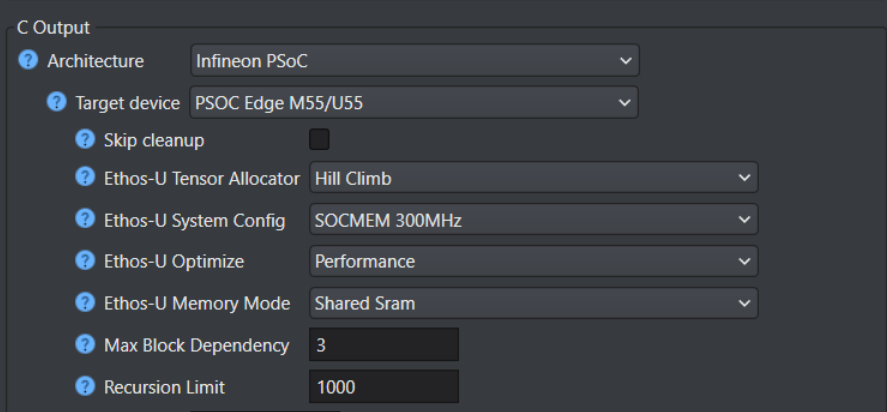
Task: Expand the Ethos-U System Config dropdown
Action: click(x=533, y=220)
